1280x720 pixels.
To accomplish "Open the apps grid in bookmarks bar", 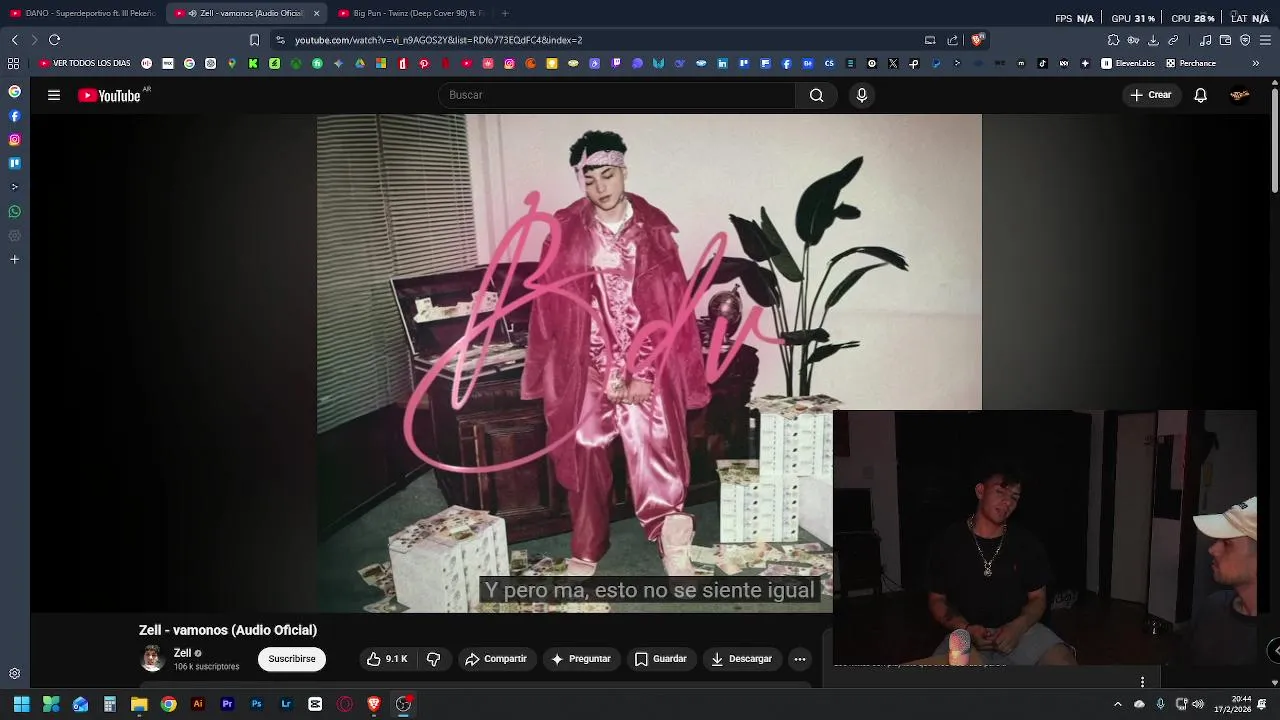I will pyautogui.click(x=13, y=63).
